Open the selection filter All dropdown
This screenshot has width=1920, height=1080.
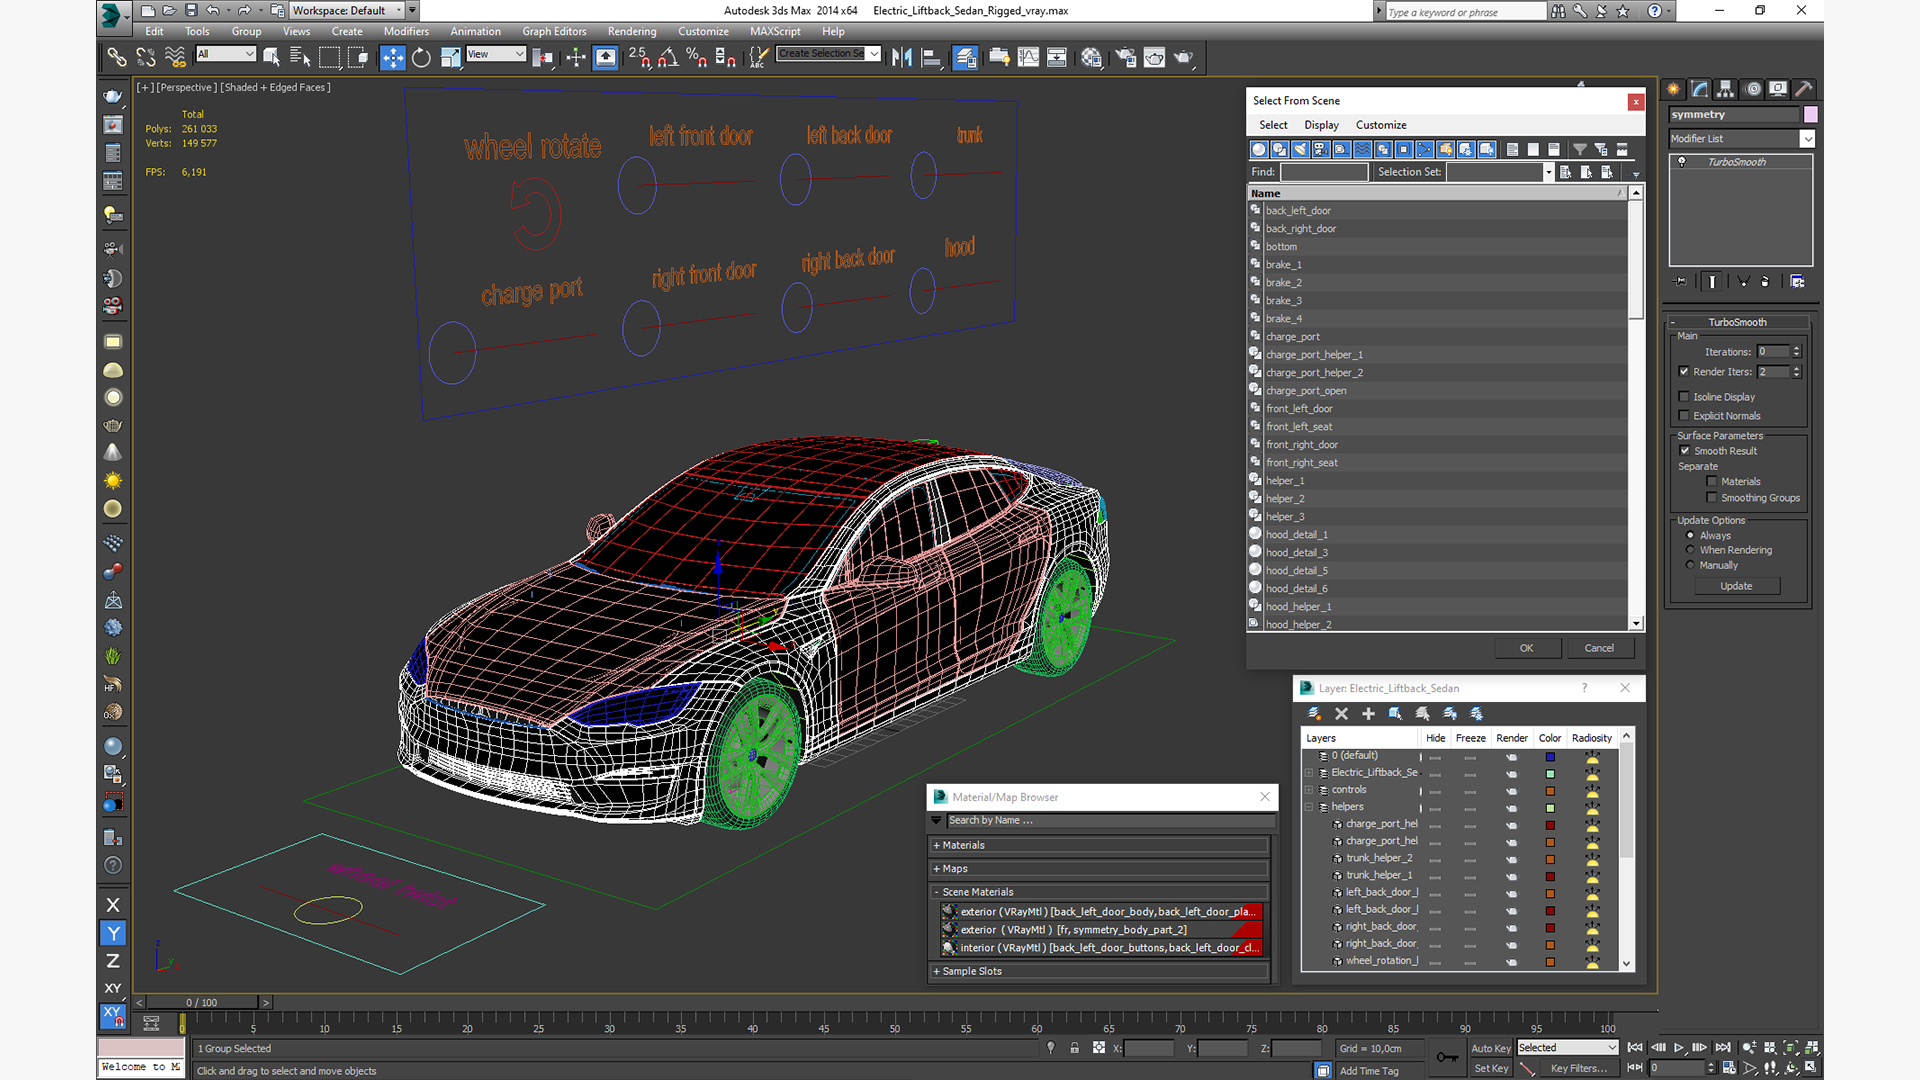226,54
